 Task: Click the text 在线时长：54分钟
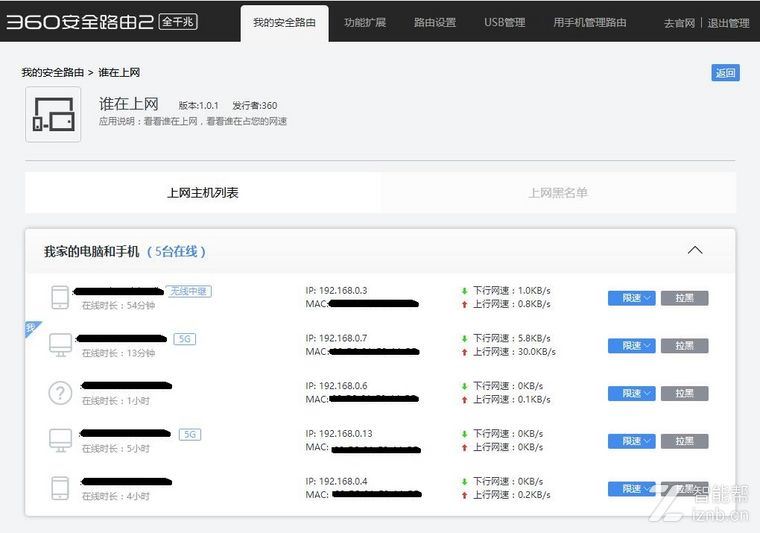(118, 305)
